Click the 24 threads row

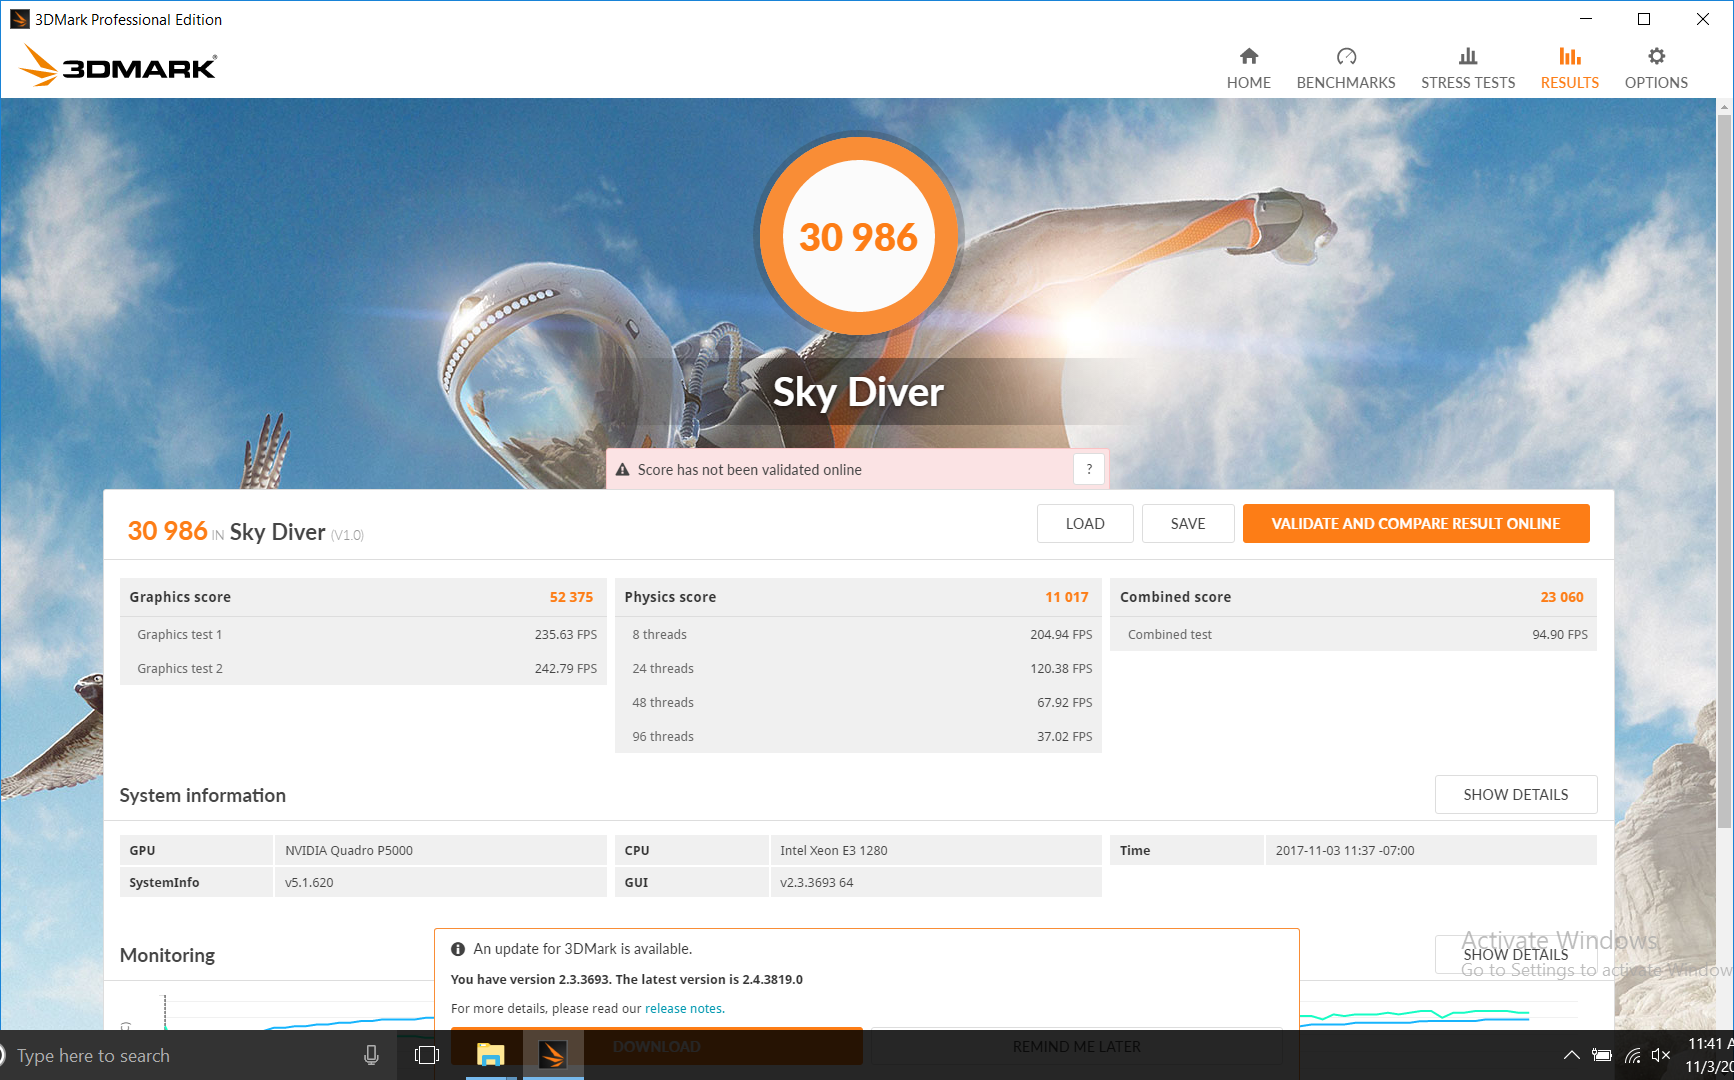858,668
